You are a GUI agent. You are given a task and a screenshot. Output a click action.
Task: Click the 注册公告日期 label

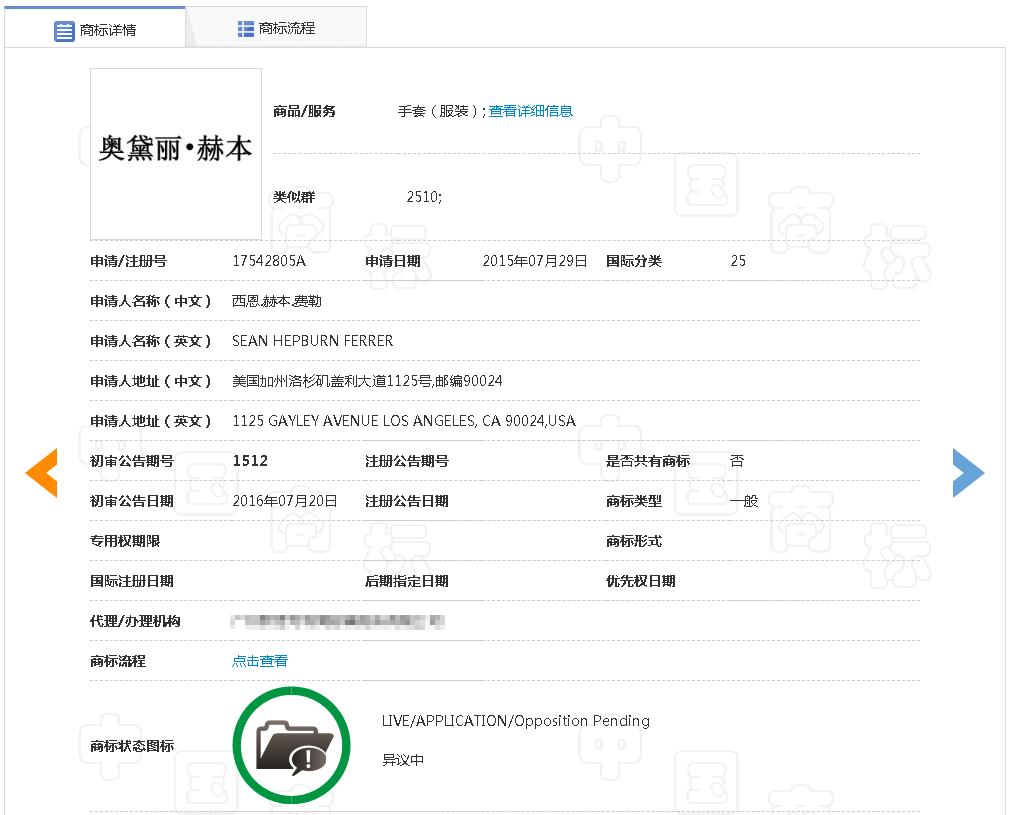[406, 501]
